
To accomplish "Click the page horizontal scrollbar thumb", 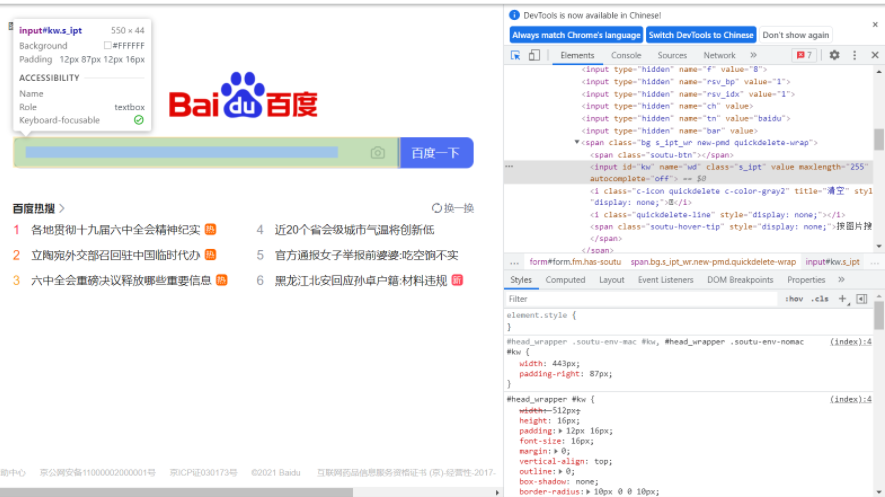I will pyautogui.click(x=176, y=492).
